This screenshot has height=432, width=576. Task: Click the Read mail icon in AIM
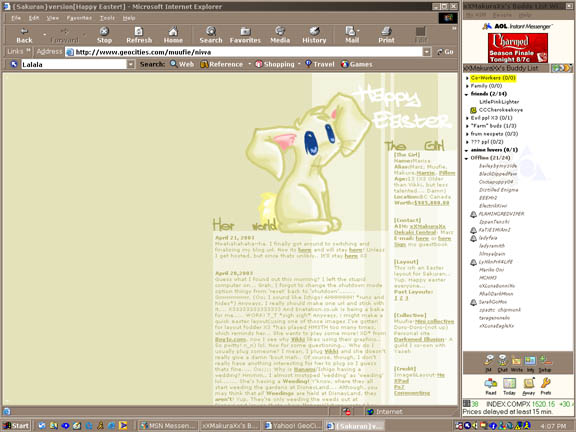[491, 386]
